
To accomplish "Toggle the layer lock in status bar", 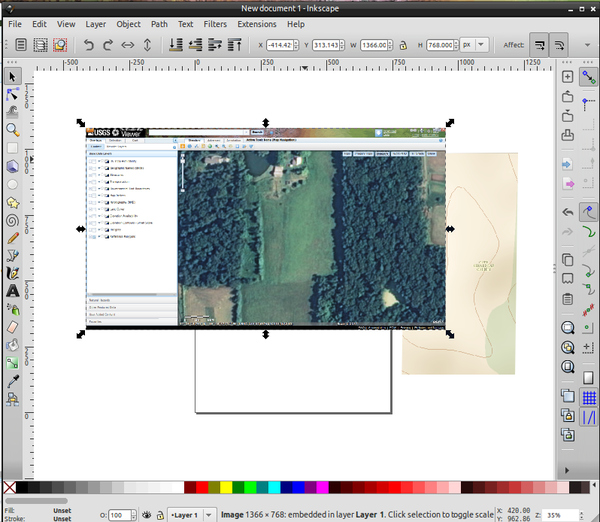I will (161, 514).
